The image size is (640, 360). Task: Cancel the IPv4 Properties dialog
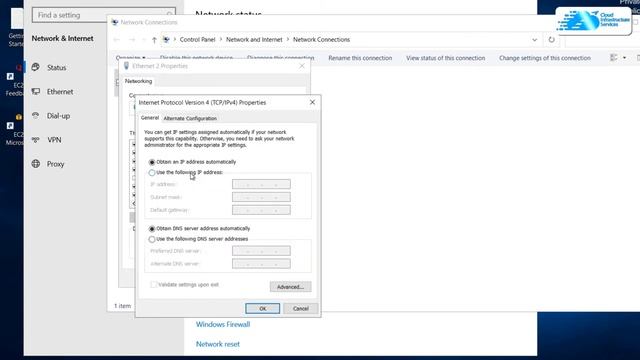coord(300,309)
